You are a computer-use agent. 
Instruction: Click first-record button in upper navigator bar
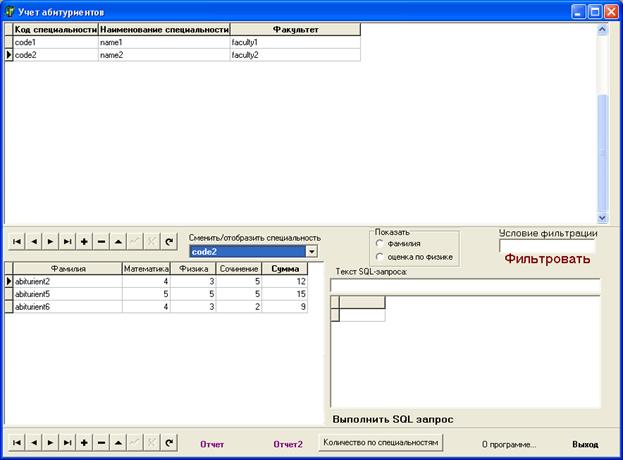click(x=16, y=241)
